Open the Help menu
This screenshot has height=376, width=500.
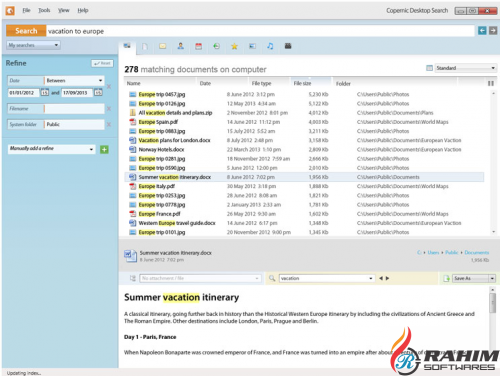coord(83,10)
